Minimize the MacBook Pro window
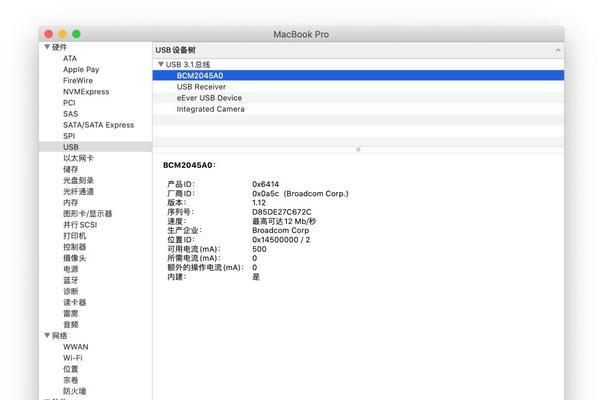The image size is (603, 400). pyautogui.click(x=62, y=34)
